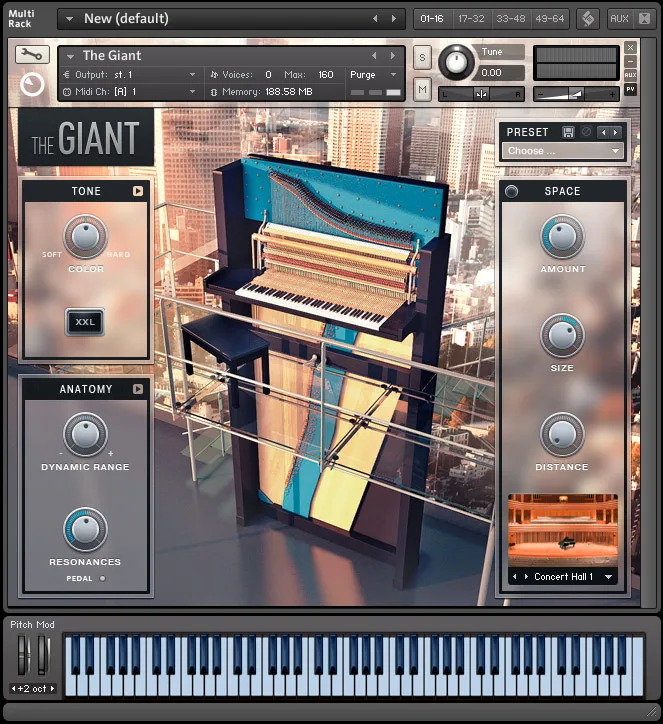Open the multi rack menu dropdown arrow
The image size is (663, 724).
(x=69, y=19)
